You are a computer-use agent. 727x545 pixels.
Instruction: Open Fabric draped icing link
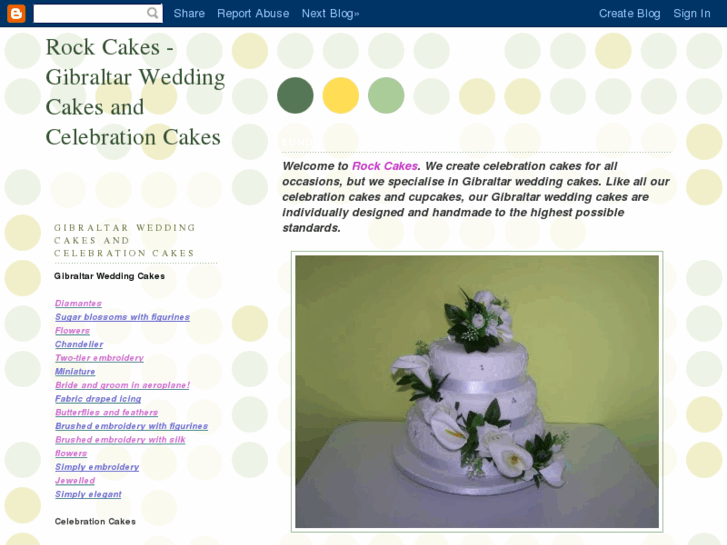coord(98,398)
